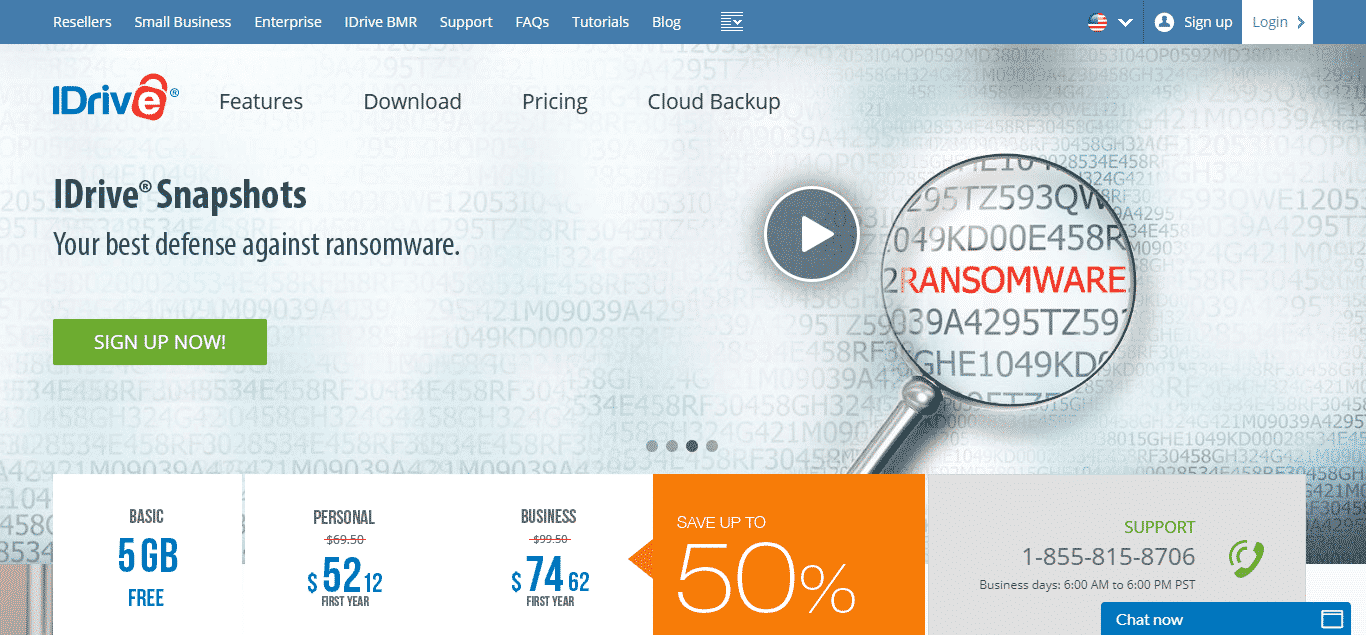
Task: Click the chat window expand icon
Action: coord(1331,618)
